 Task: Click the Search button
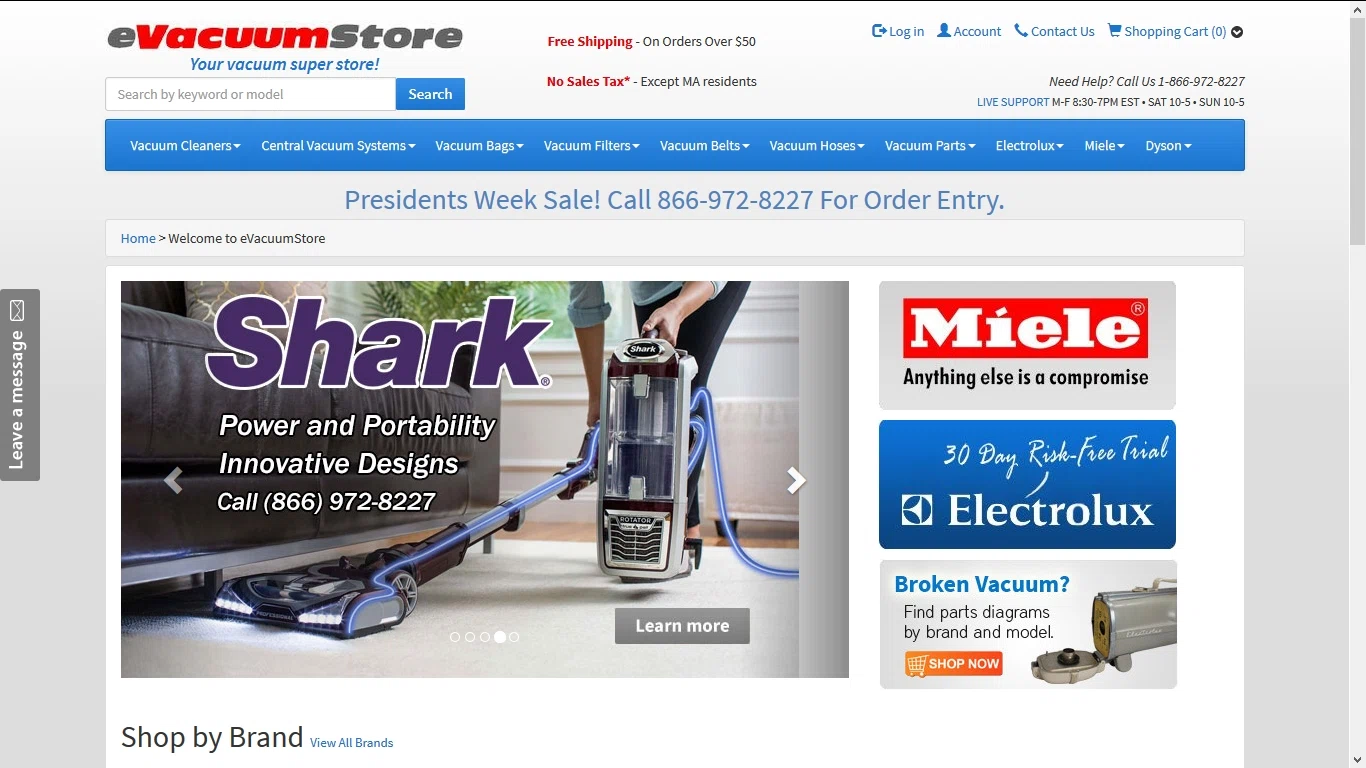tap(430, 94)
